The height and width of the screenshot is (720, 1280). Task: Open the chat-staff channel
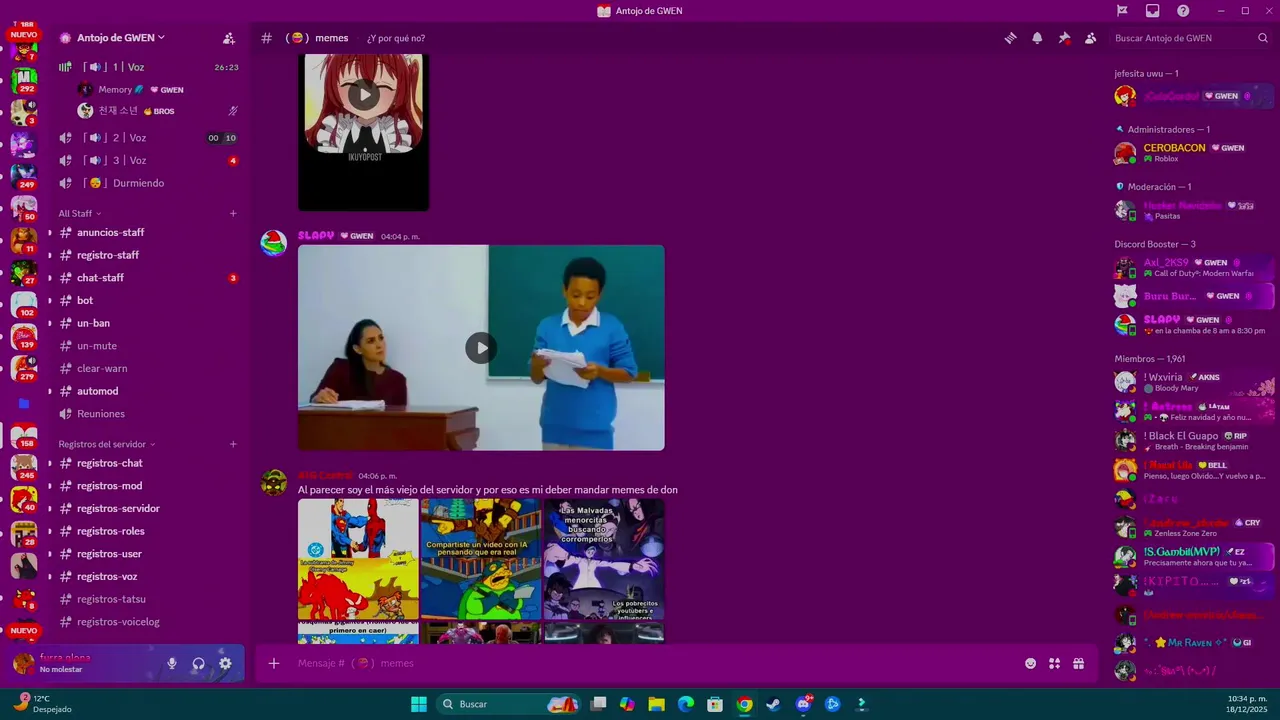(x=148, y=278)
